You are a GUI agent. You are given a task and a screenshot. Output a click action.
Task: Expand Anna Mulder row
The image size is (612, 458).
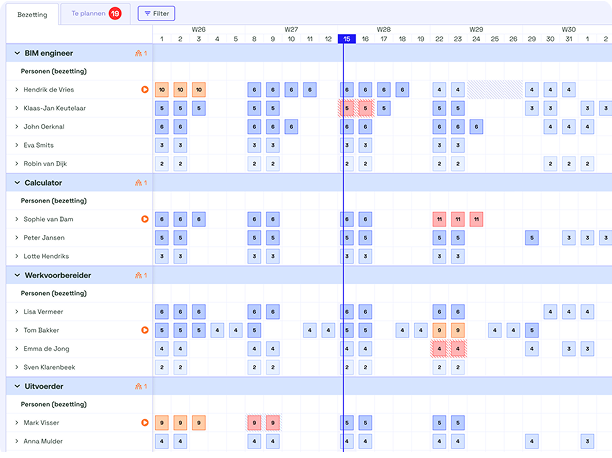pyautogui.click(x=16, y=441)
